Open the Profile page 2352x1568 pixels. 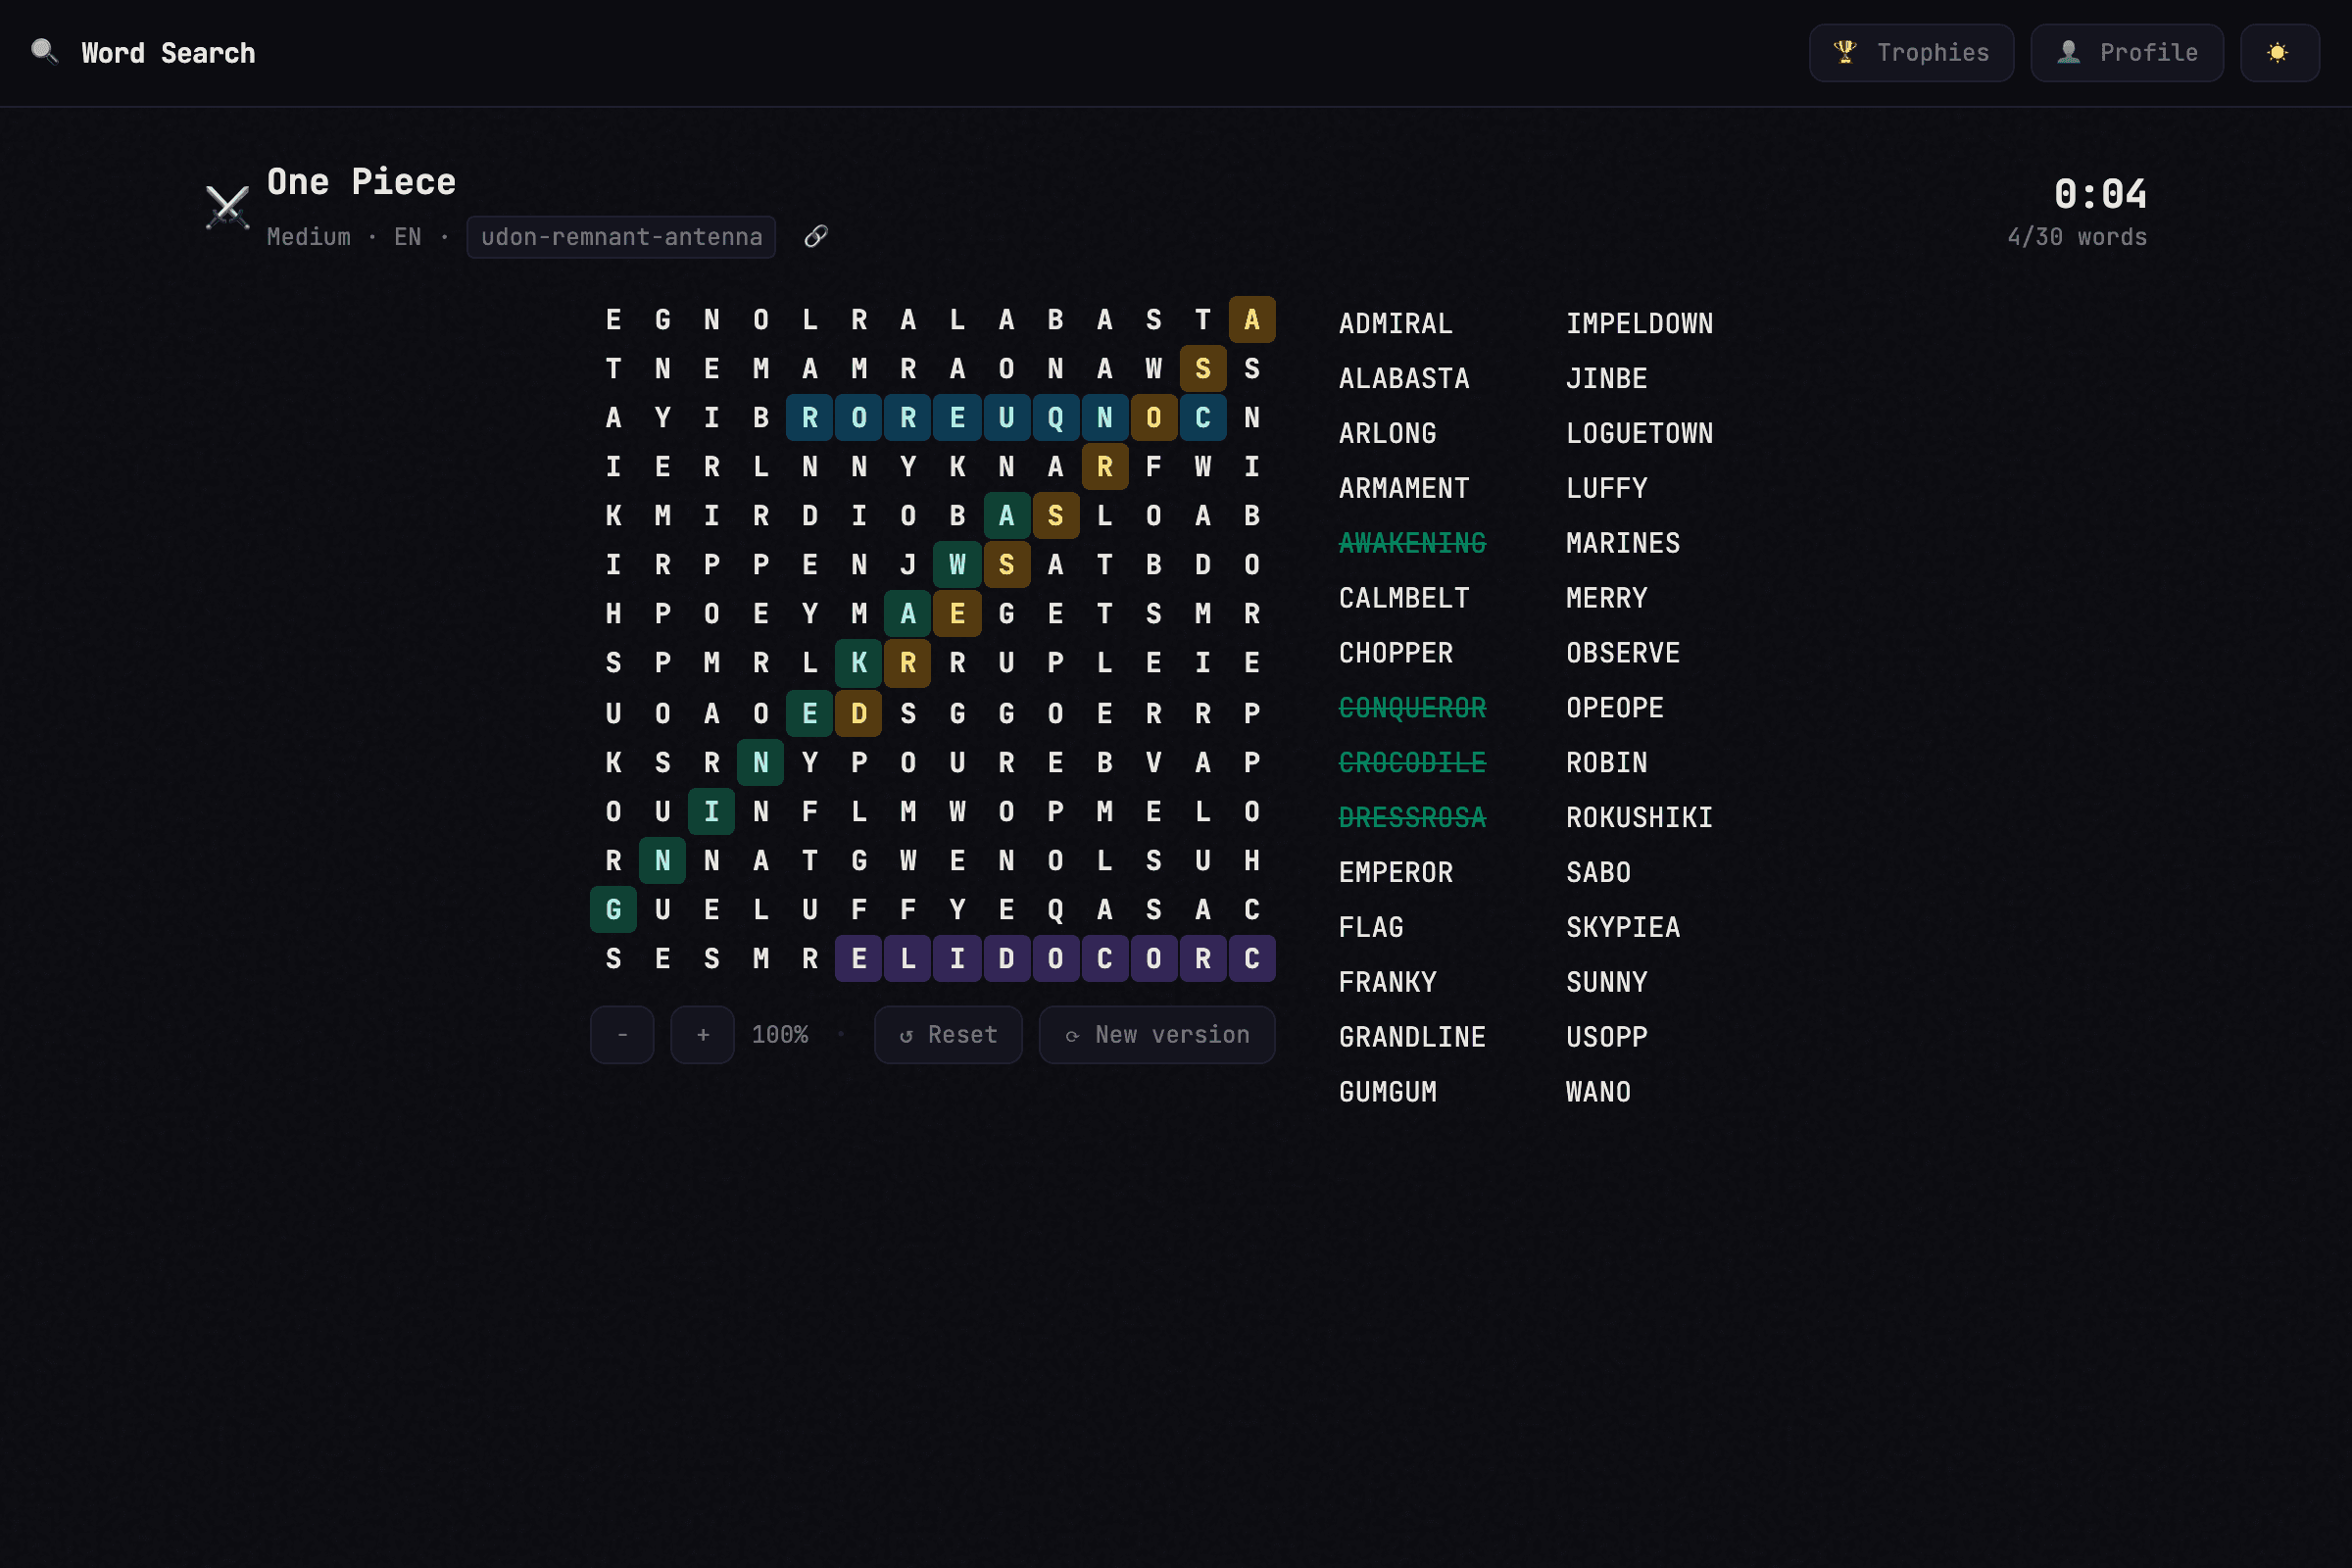(2127, 53)
